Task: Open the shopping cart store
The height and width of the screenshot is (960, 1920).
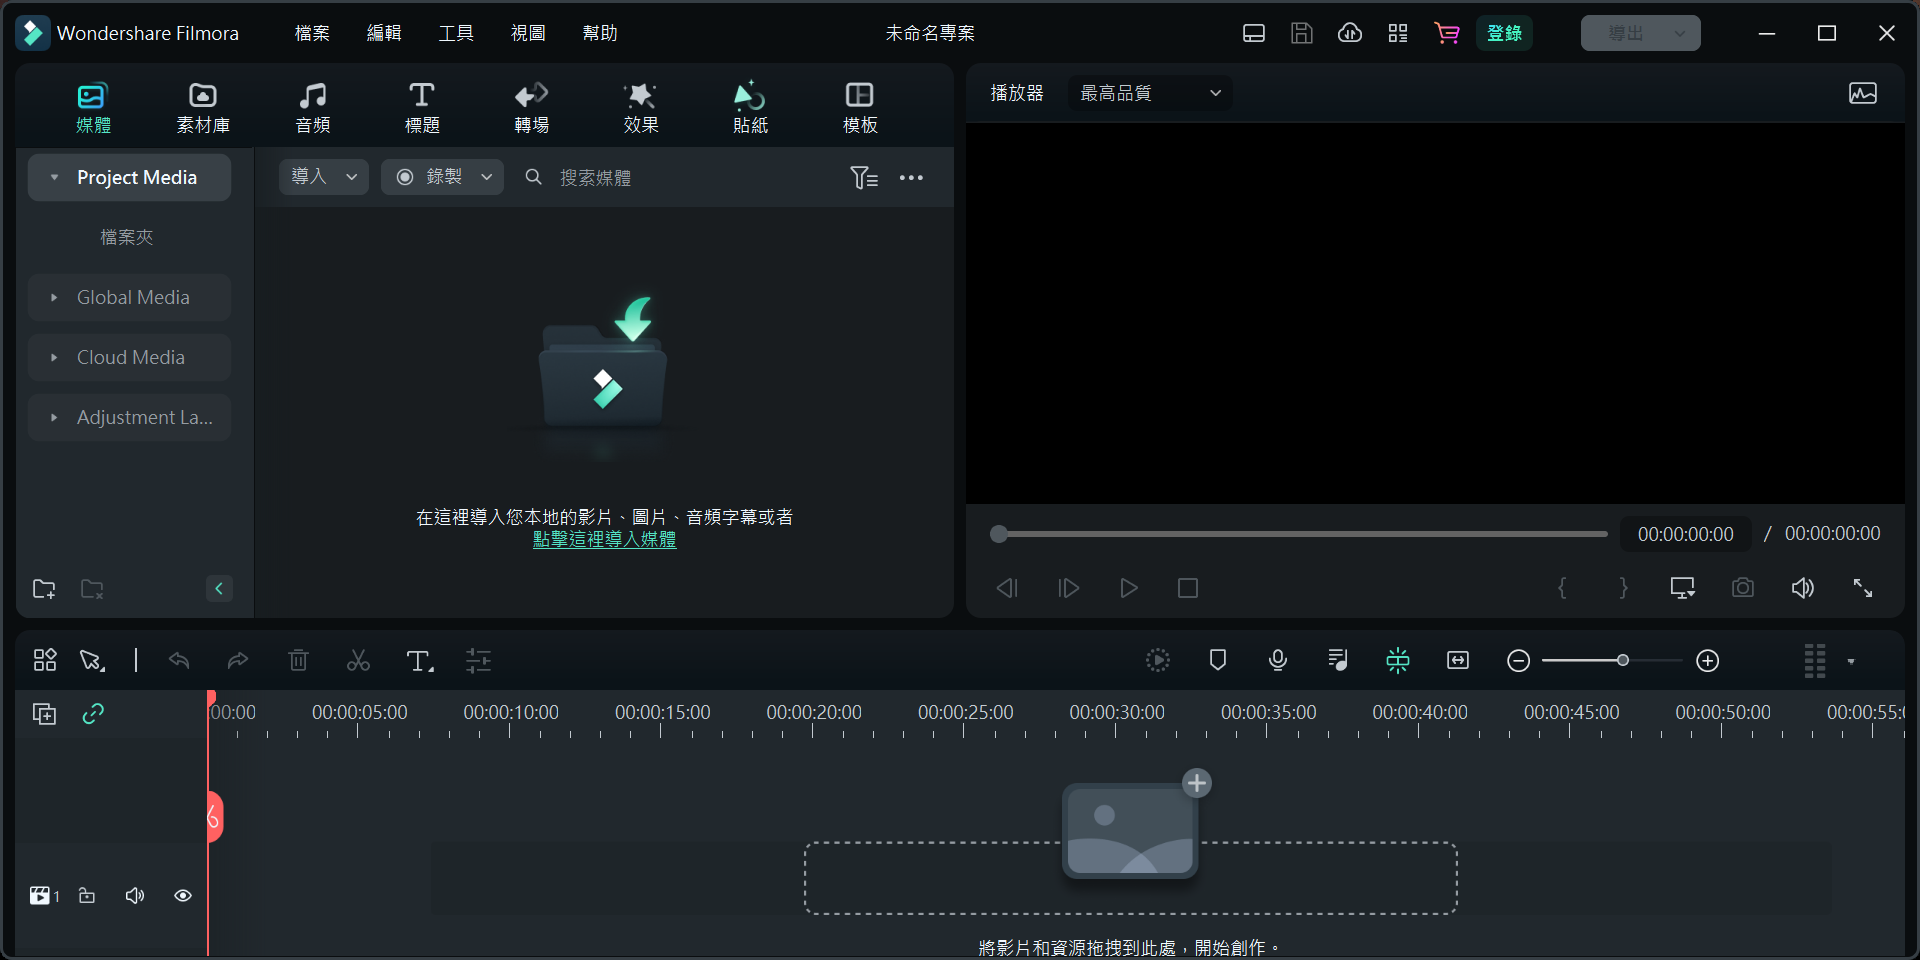Action: (x=1446, y=33)
